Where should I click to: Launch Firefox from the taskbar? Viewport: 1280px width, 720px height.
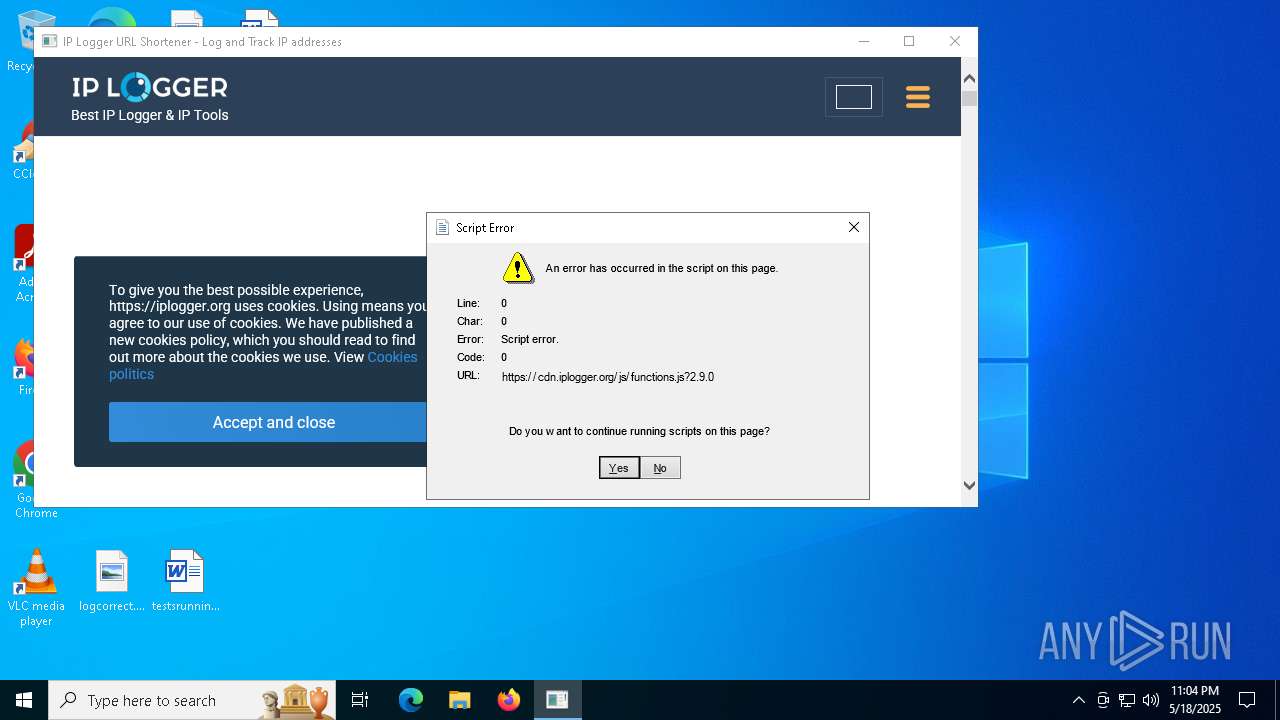(509, 700)
